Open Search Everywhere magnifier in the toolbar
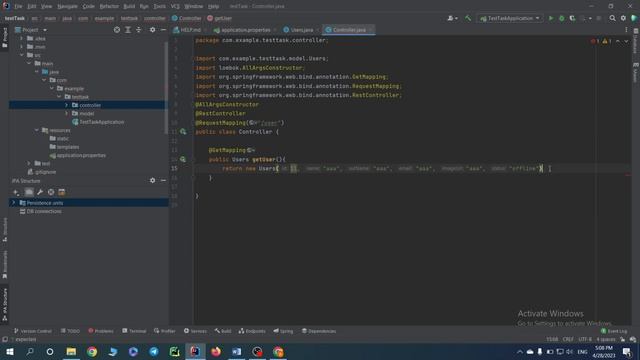This screenshot has height=360, width=640. coord(612,18)
